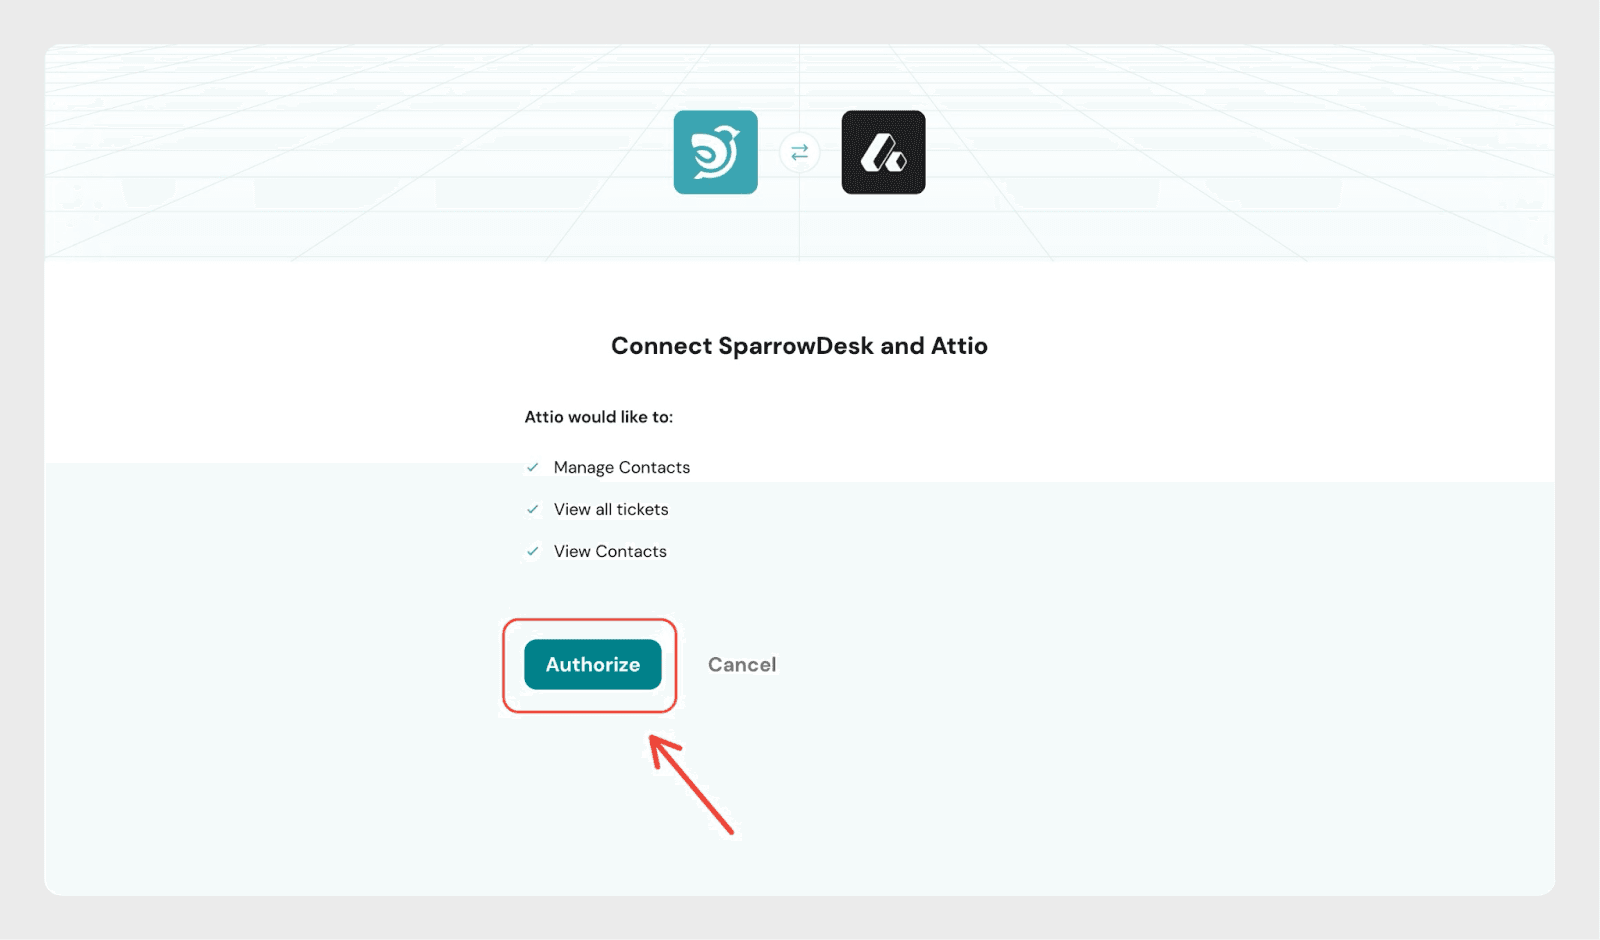Click the checkmark beside View Contacts
1600x940 pixels.
pyautogui.click(x=533, y=551)
